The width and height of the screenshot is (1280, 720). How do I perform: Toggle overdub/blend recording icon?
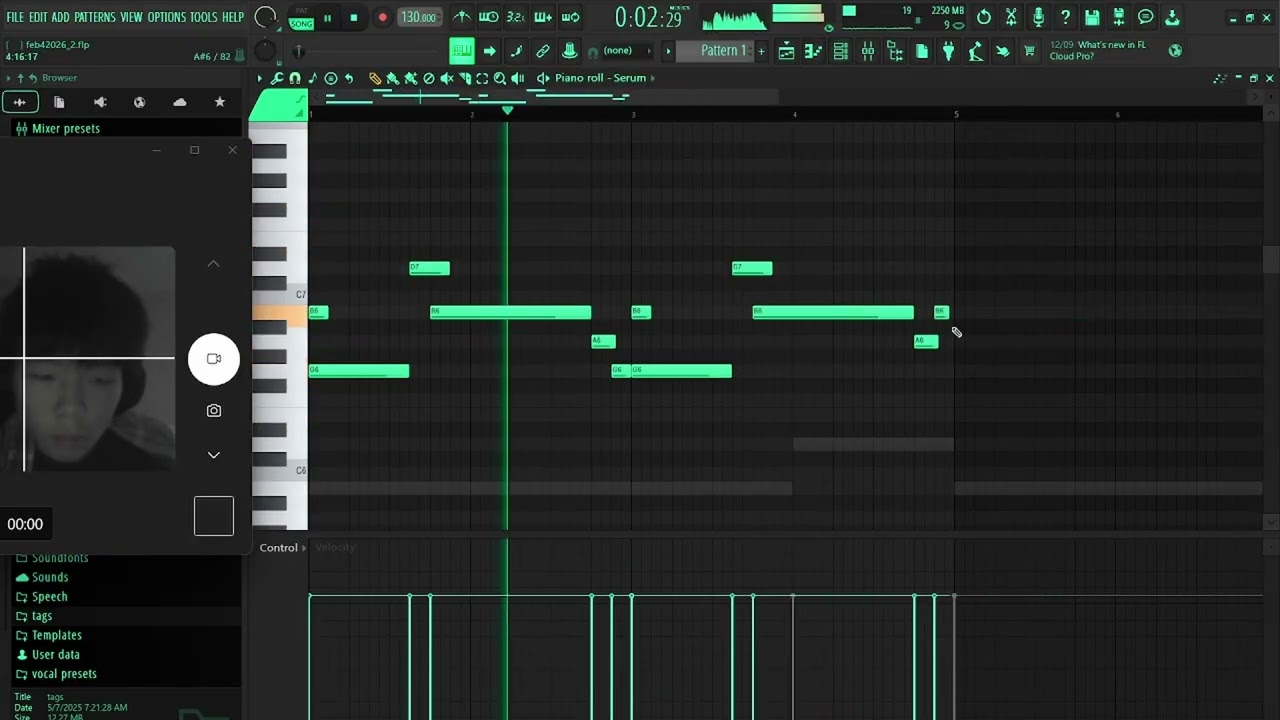tap(543, 17)
